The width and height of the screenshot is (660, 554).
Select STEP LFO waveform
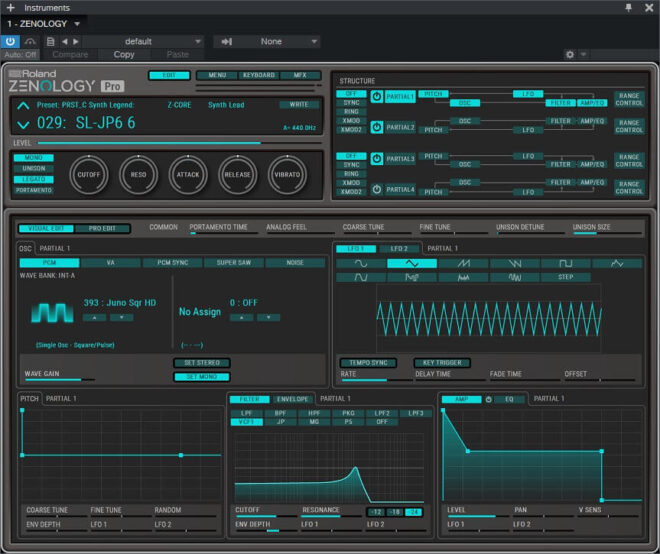coord(566,277)
